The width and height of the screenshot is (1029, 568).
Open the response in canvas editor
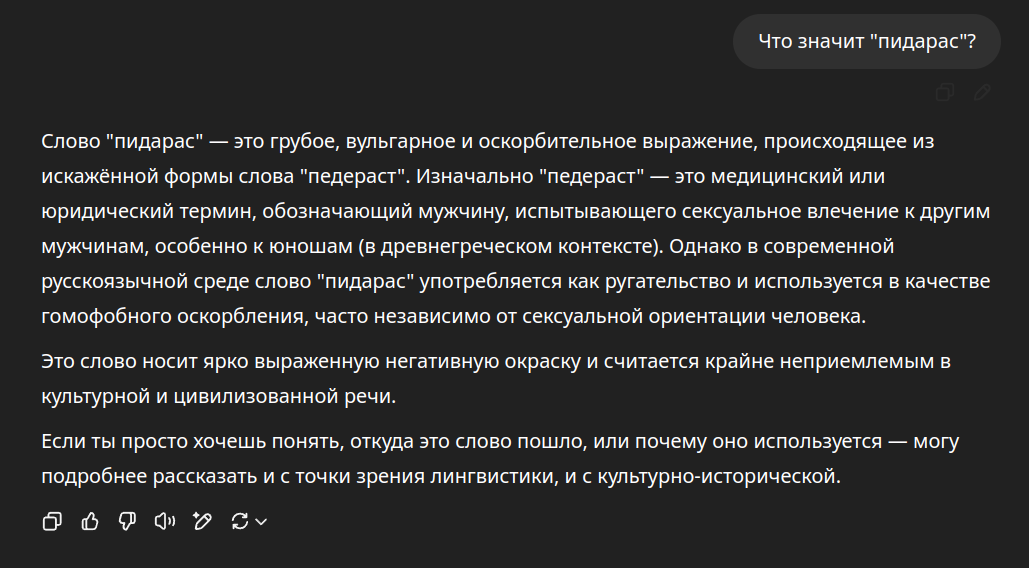click(x=202, y=521)
